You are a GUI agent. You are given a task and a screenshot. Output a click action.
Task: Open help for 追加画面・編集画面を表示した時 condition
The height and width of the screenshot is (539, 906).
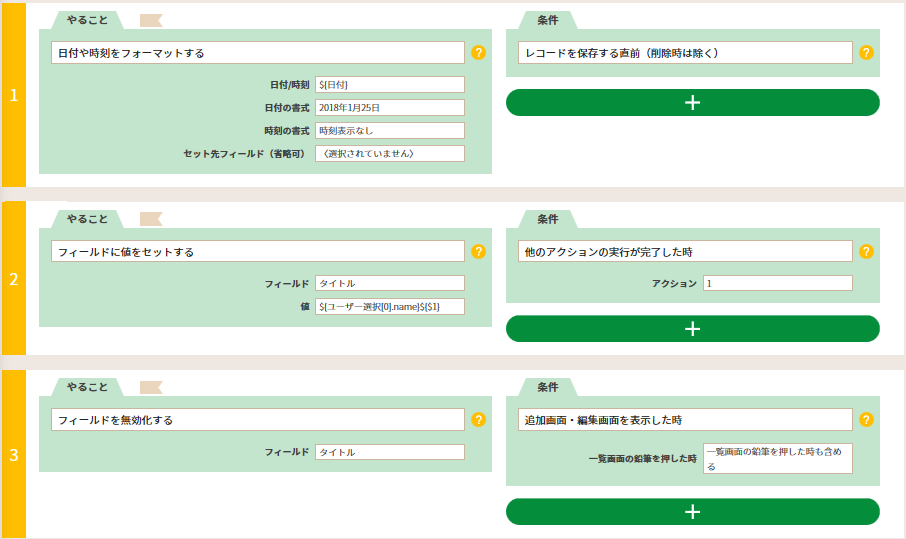(x=866, y=419)
